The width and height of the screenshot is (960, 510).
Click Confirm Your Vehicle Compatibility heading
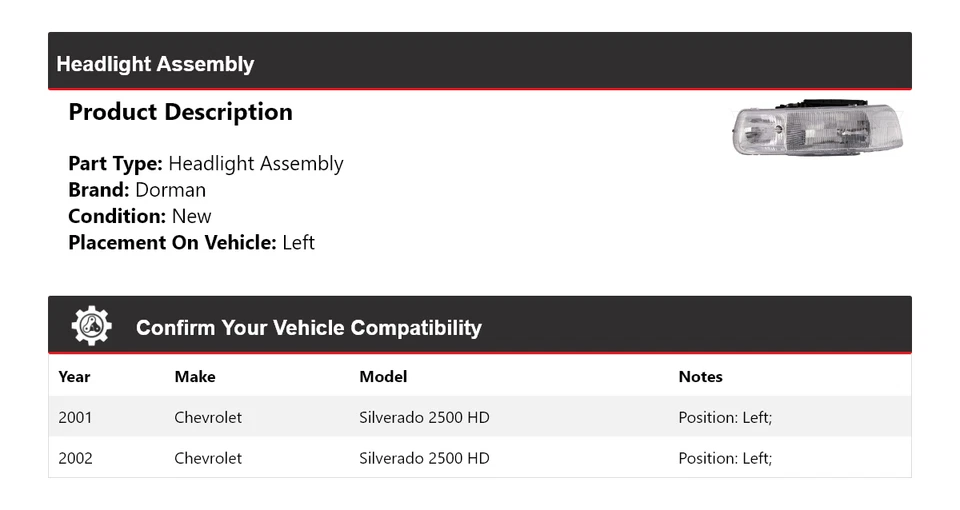click(308, 328)
